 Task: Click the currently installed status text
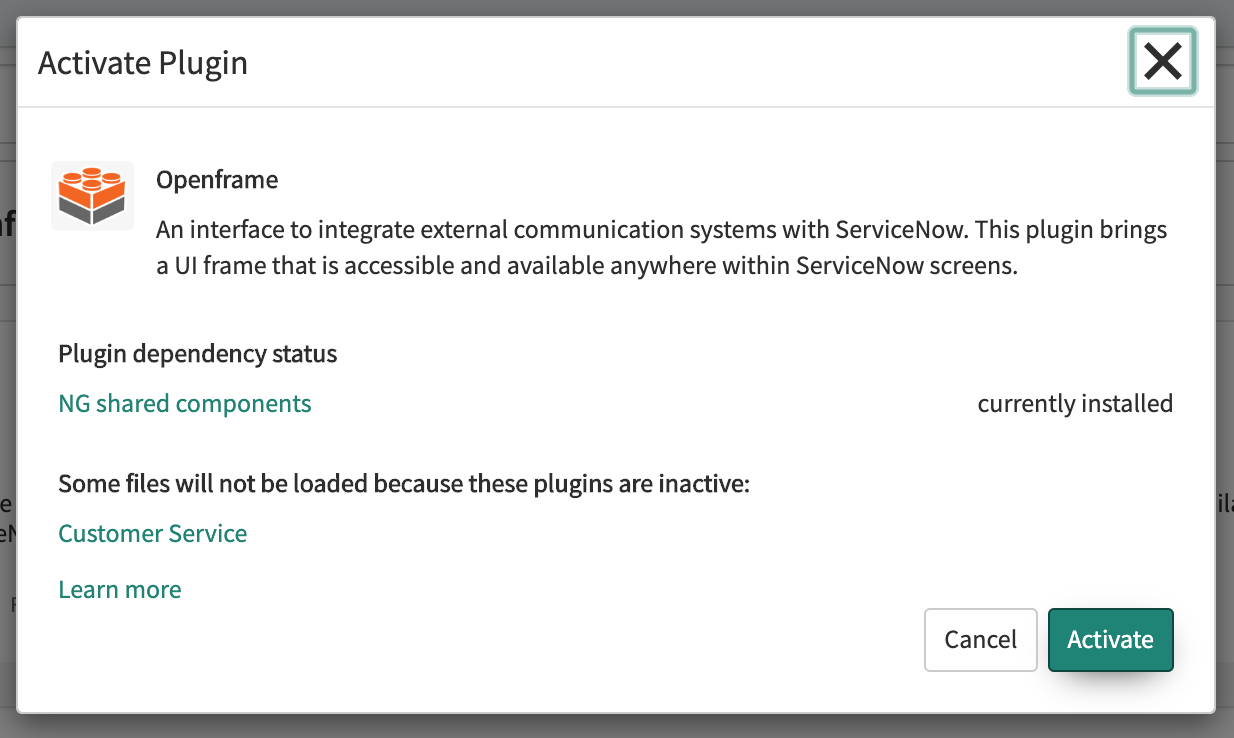coord(1075,403)
